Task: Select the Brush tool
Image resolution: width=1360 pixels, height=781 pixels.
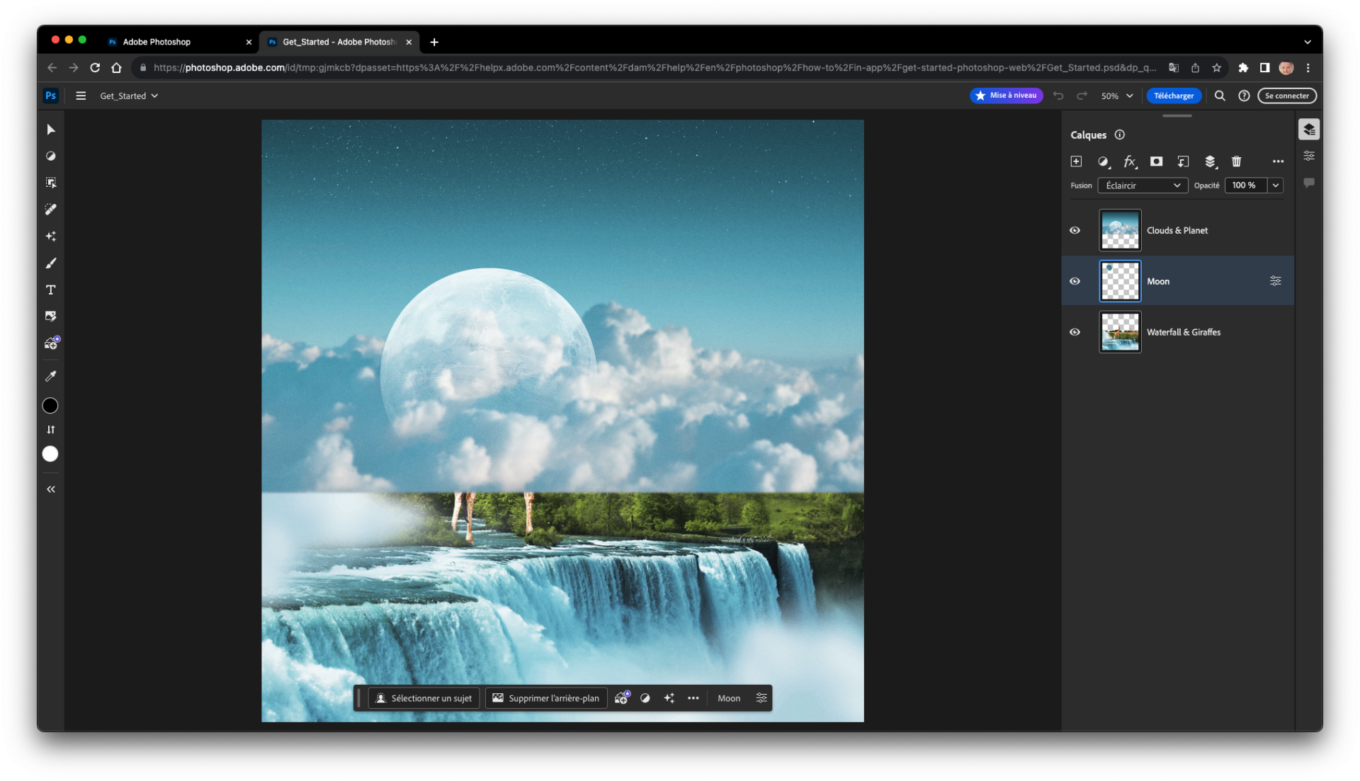Action: (x=51, y=263)
